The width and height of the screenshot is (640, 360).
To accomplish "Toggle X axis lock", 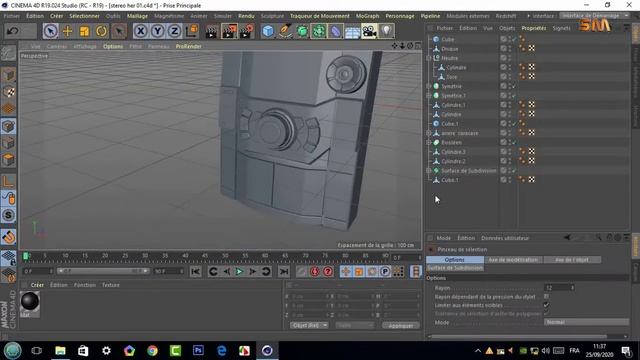I will (140, 31).
